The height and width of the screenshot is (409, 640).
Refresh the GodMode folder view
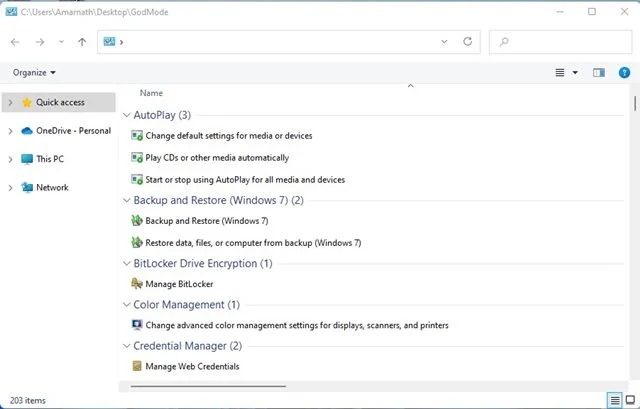467,41
